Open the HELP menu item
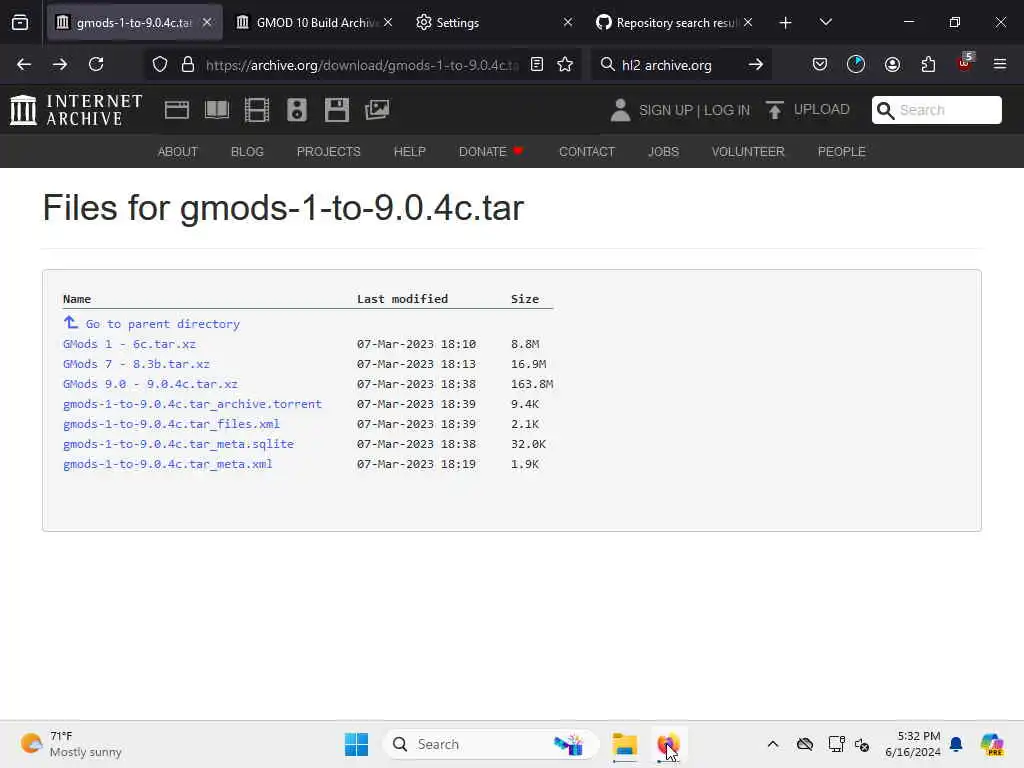Image resolution: width=1024 pixels, height=768 pixels. pos(409,152)
